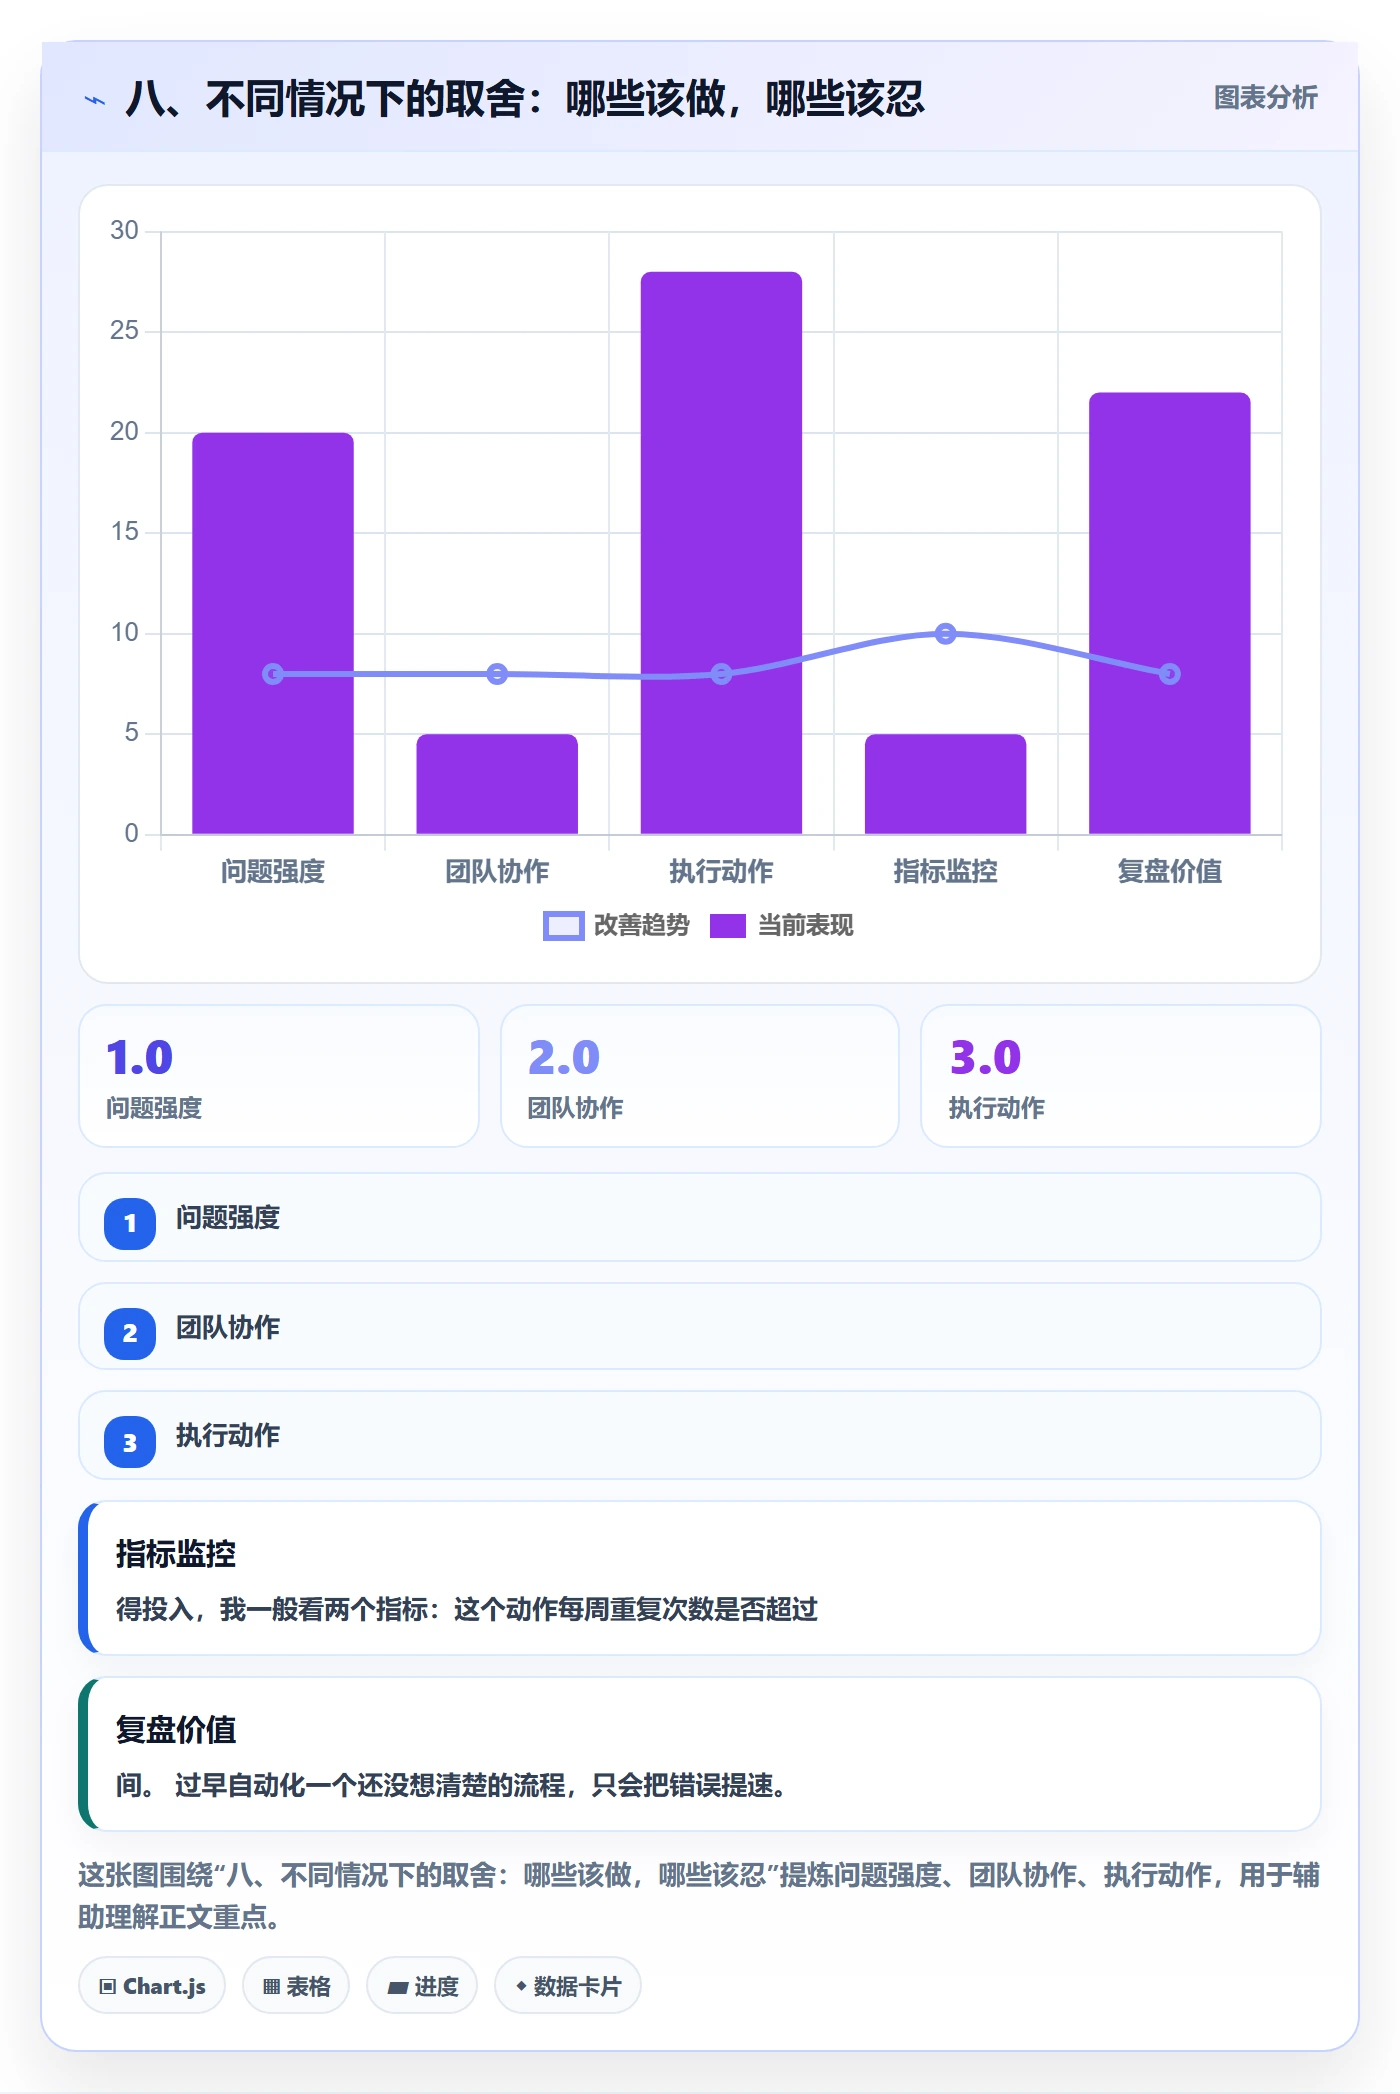
Task: Click number 3 badge for 执行动作
Action: click(x=130, y=1442)
